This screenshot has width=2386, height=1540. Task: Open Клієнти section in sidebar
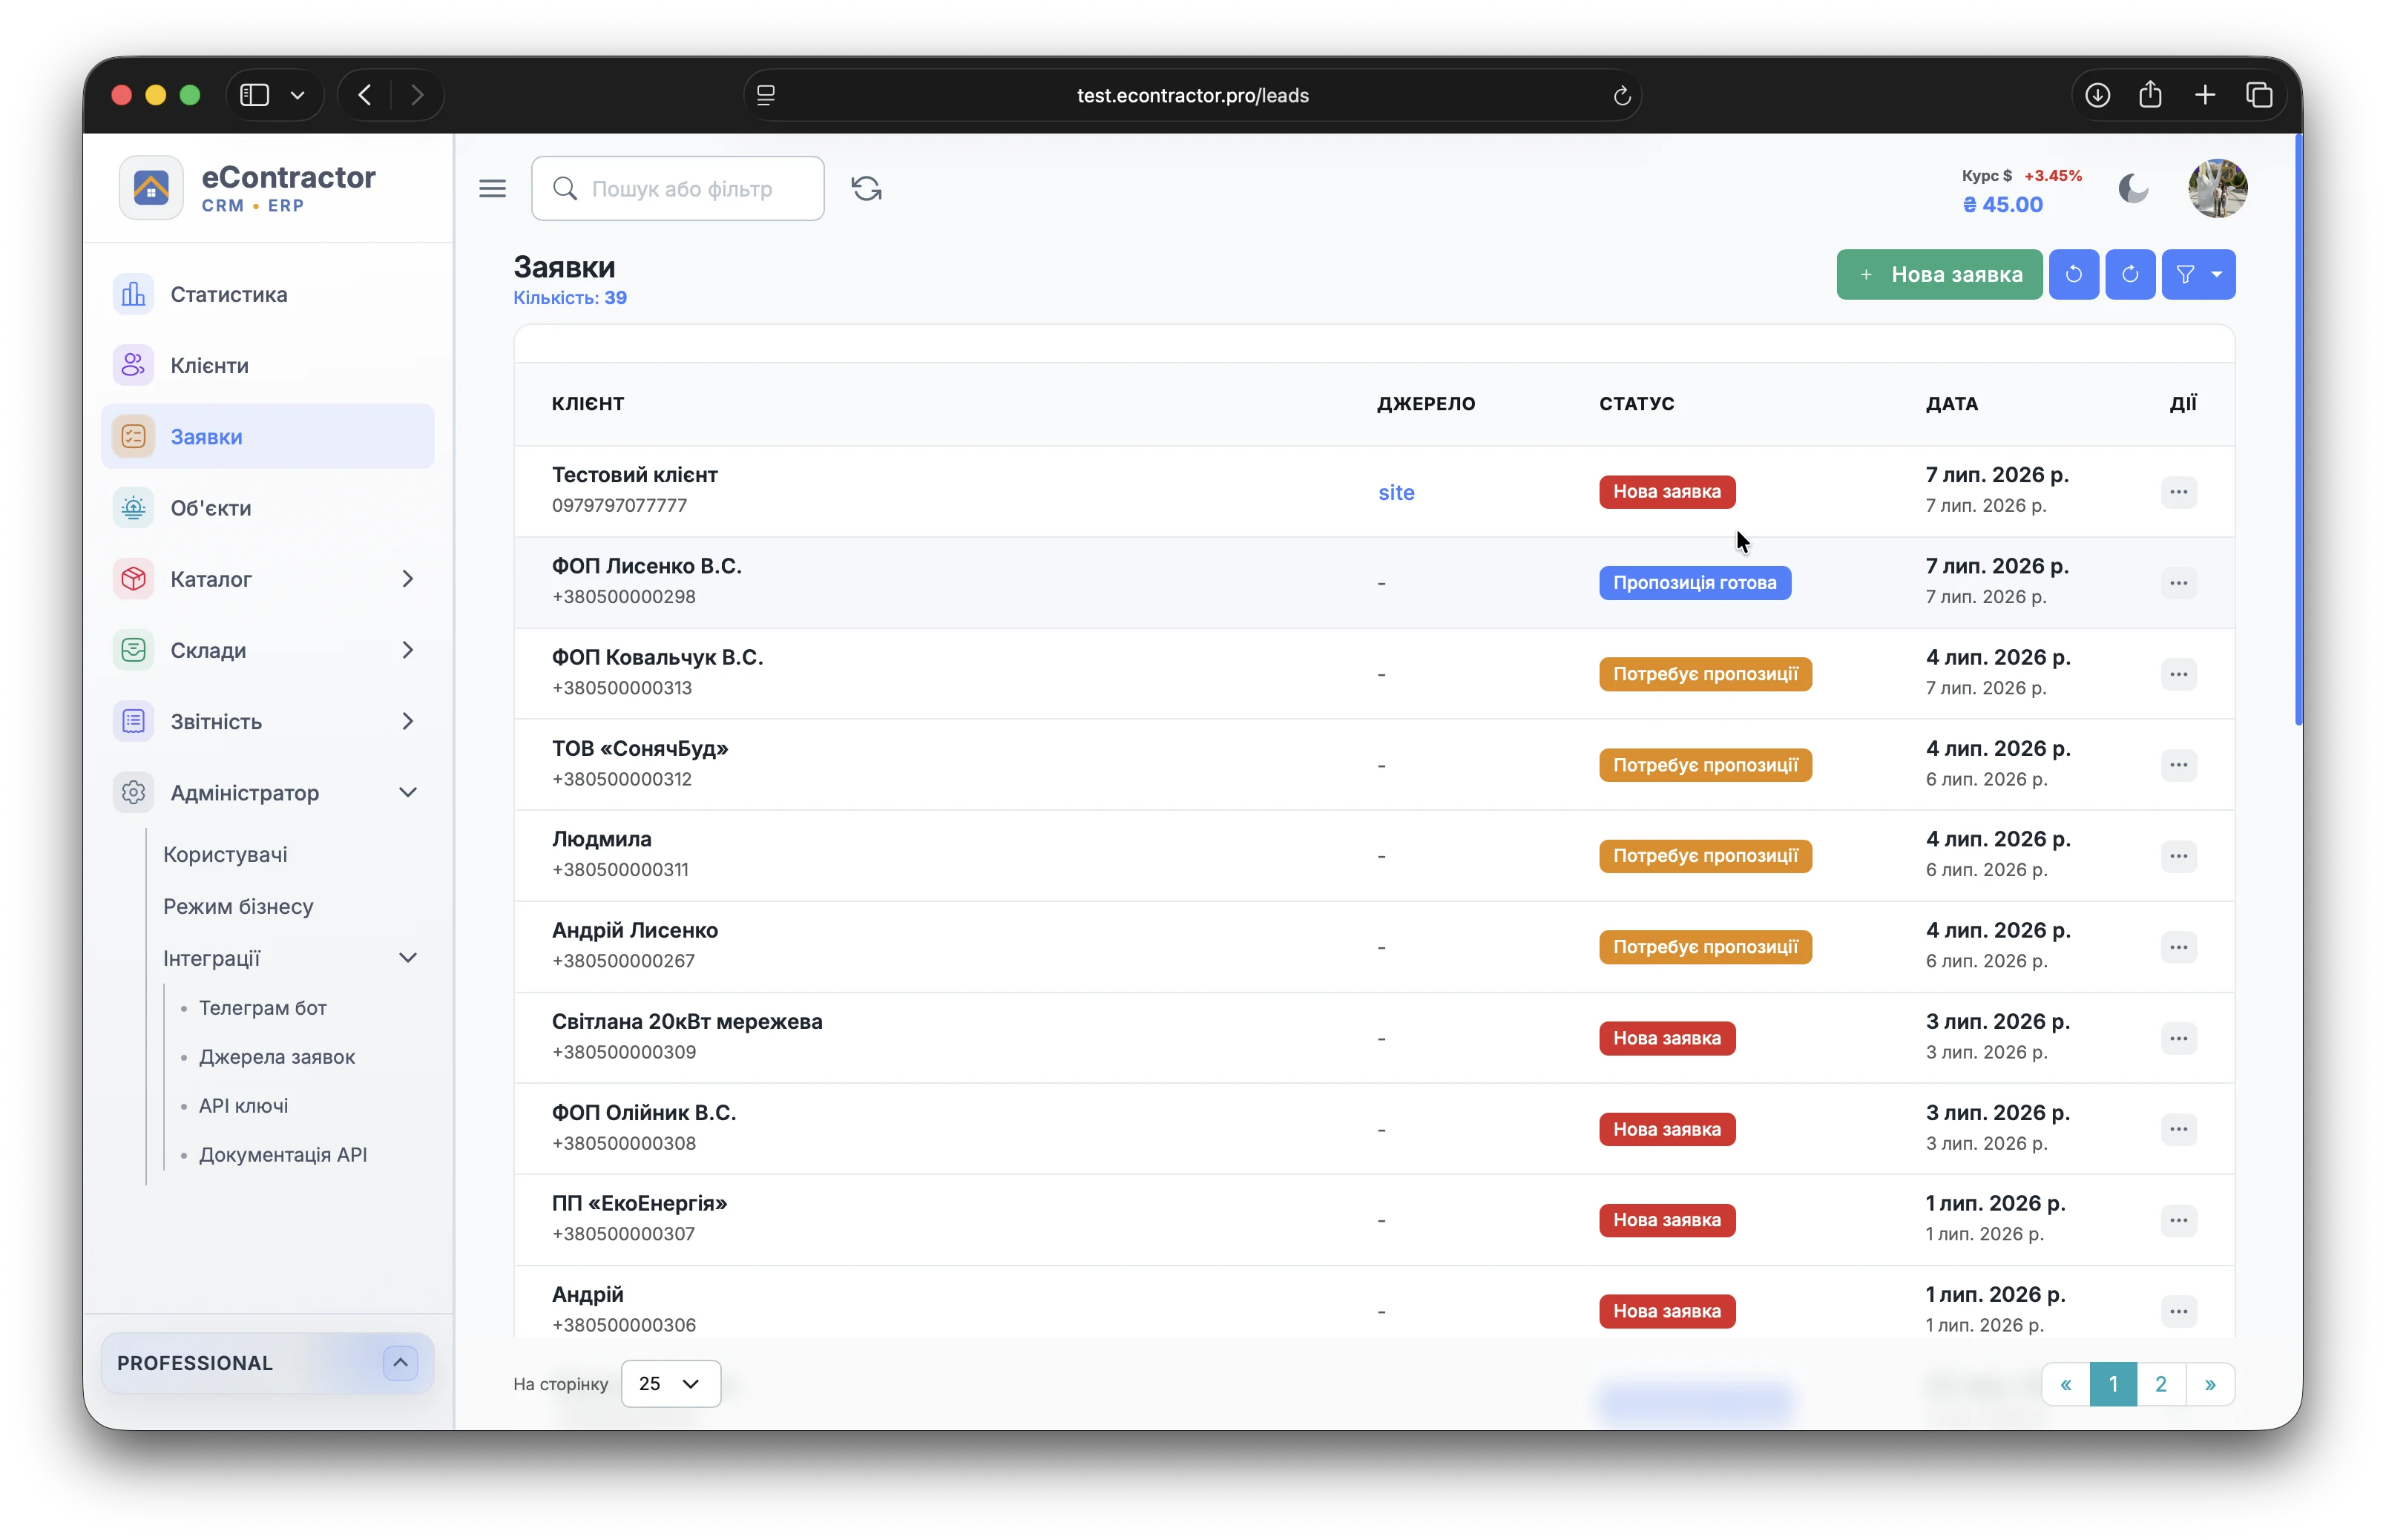point(267,365)
